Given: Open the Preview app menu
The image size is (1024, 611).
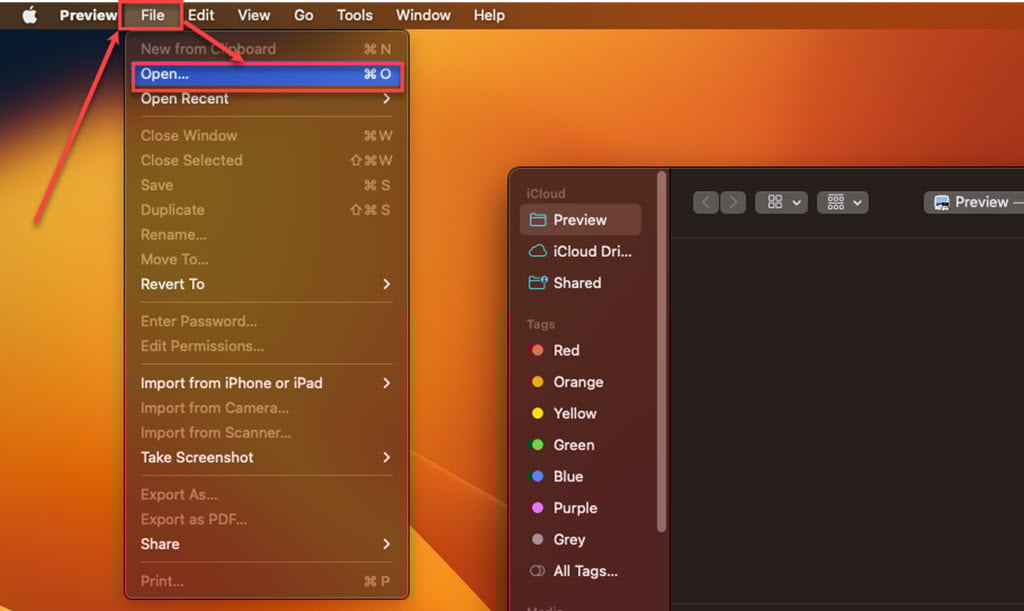Looking at the screenshot, I should pos(88,15).
